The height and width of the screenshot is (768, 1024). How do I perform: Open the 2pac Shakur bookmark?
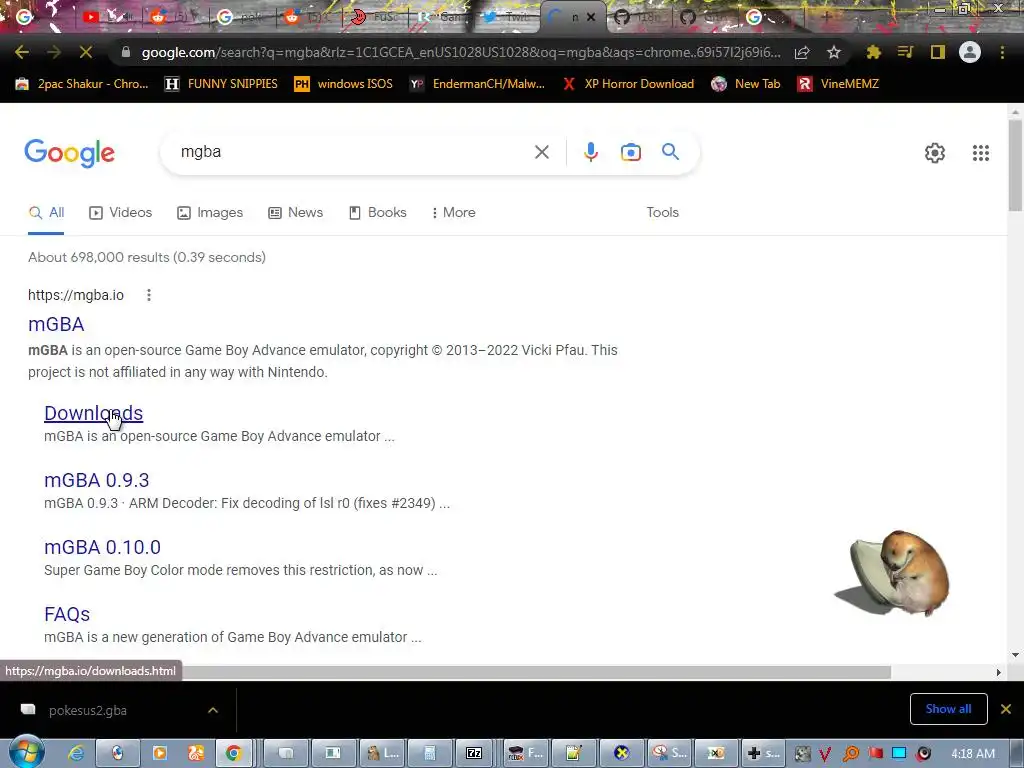82,84
